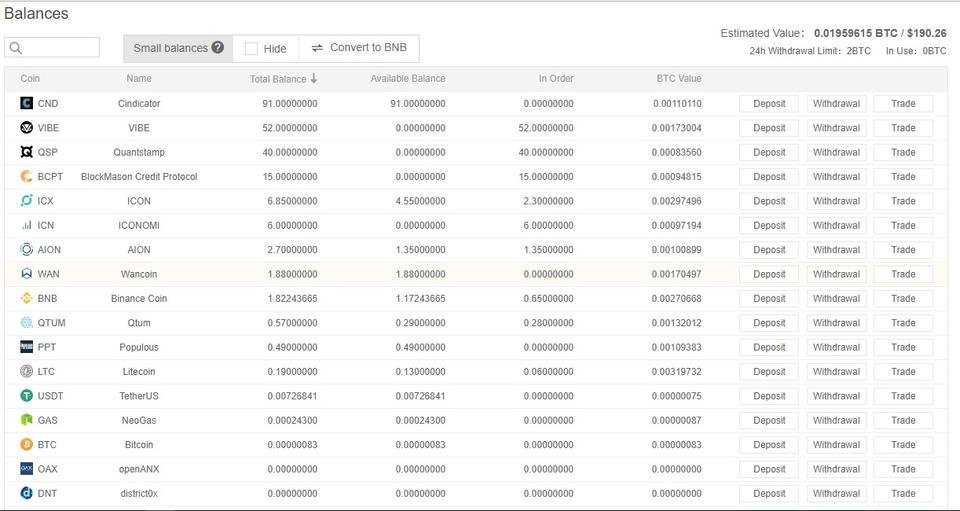
Task: Click the total balance 0.00726841
Action: pos(292,396)
